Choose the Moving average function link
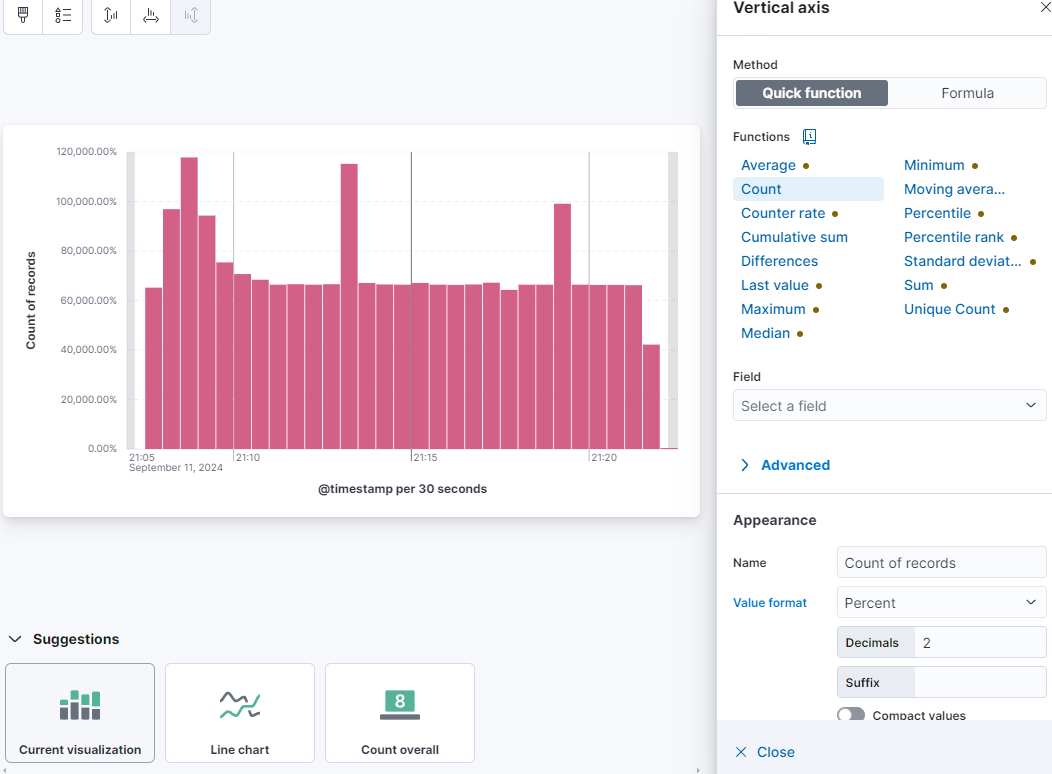 (x=954, y=188)
